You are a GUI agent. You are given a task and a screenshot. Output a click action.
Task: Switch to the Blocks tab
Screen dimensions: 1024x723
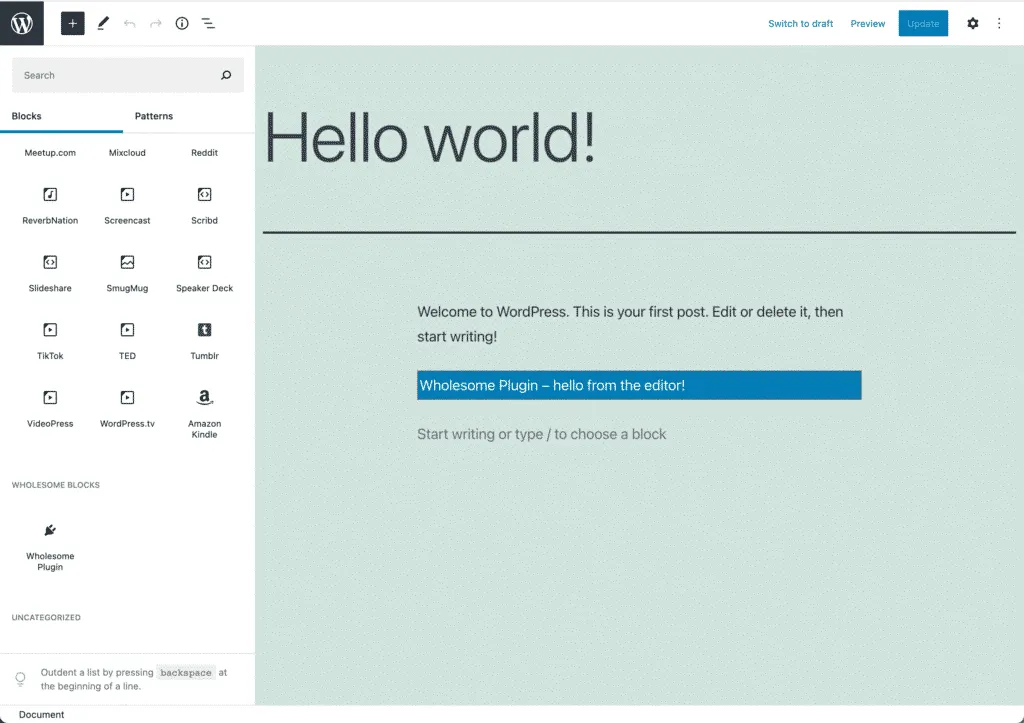coord(61,116)
